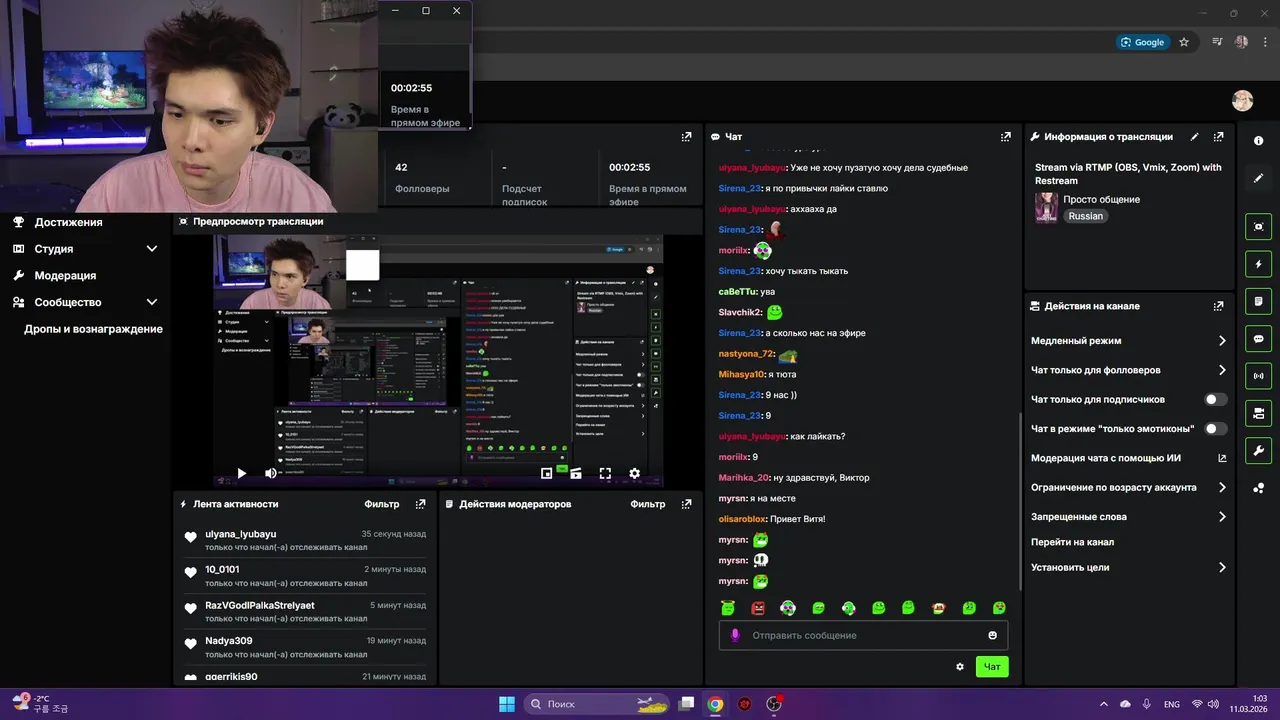Mute the stream preview volume
The height and width of the screenshot is (720, 1280).
(270, 473)
